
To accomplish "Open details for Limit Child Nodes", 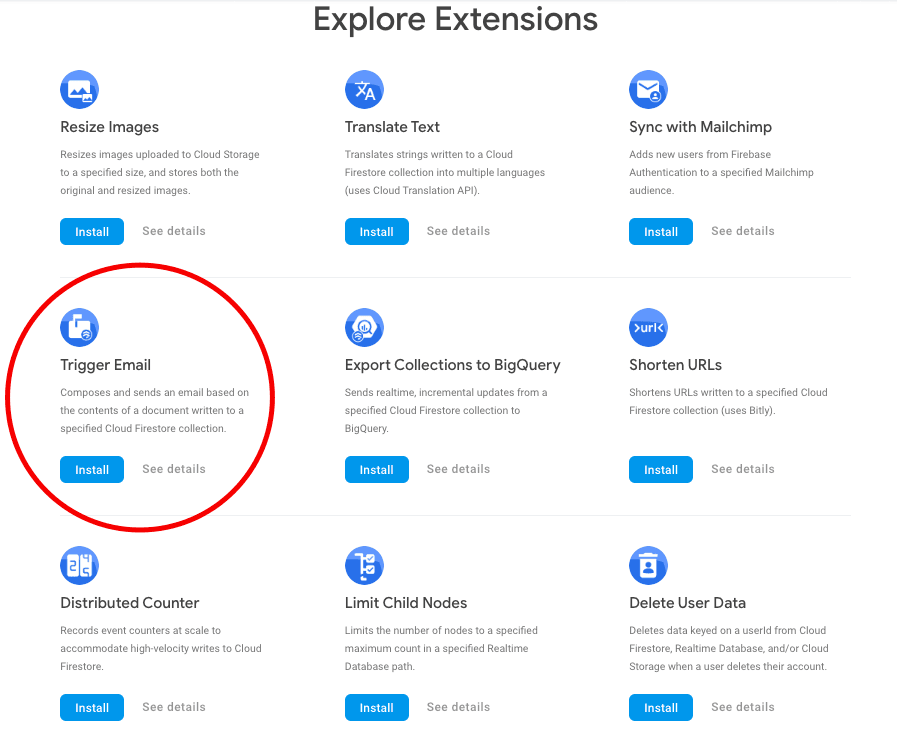I will click(457, 707).
